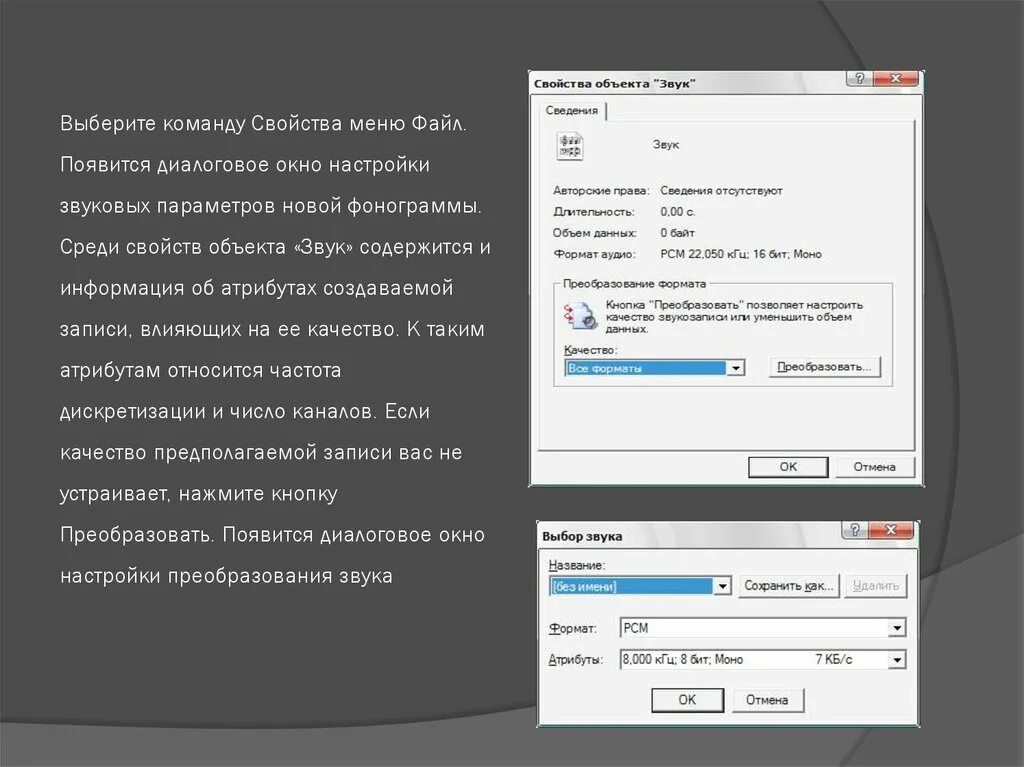Click help button in Свойства объекта window

(859, 78)
